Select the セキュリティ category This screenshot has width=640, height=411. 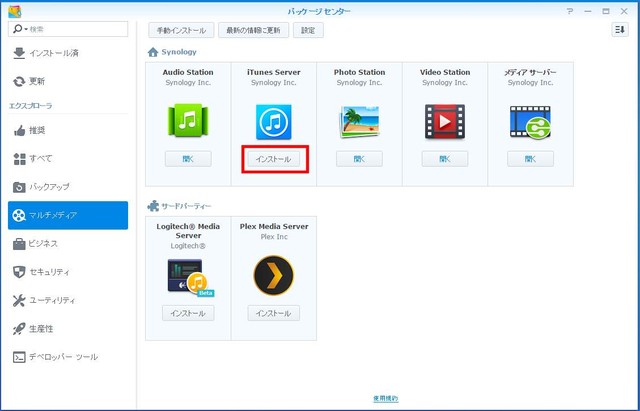pos(68,272)
